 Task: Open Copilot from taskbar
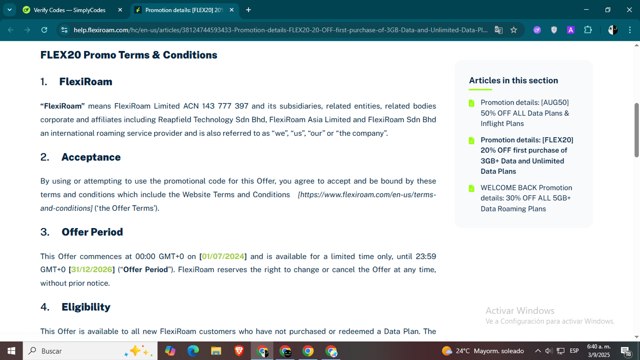click(x=170, y=351)
